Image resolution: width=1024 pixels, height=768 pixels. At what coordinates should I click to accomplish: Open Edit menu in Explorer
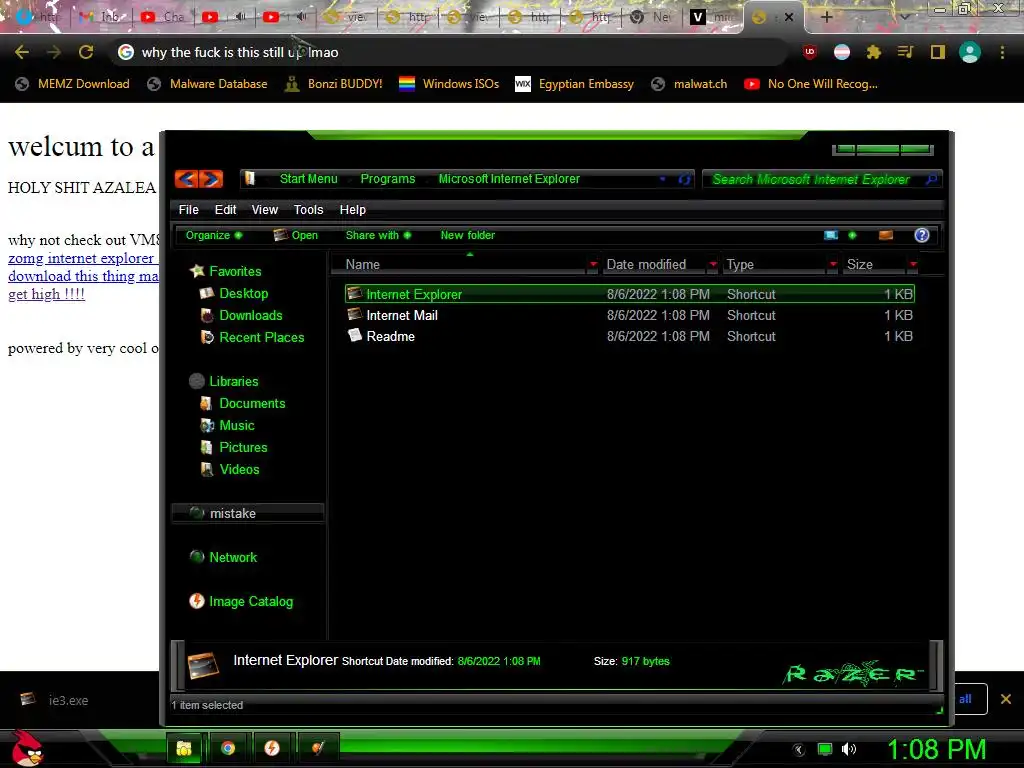(x=225, y=210)
